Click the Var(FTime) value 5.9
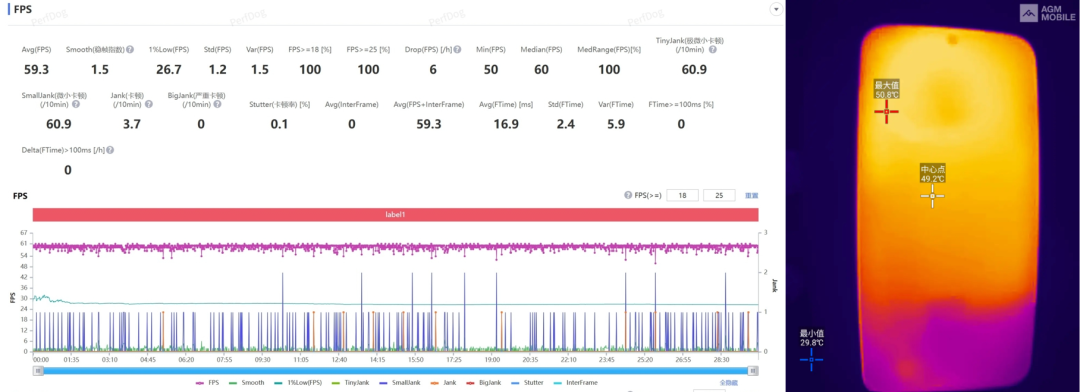 pos(616,125)
